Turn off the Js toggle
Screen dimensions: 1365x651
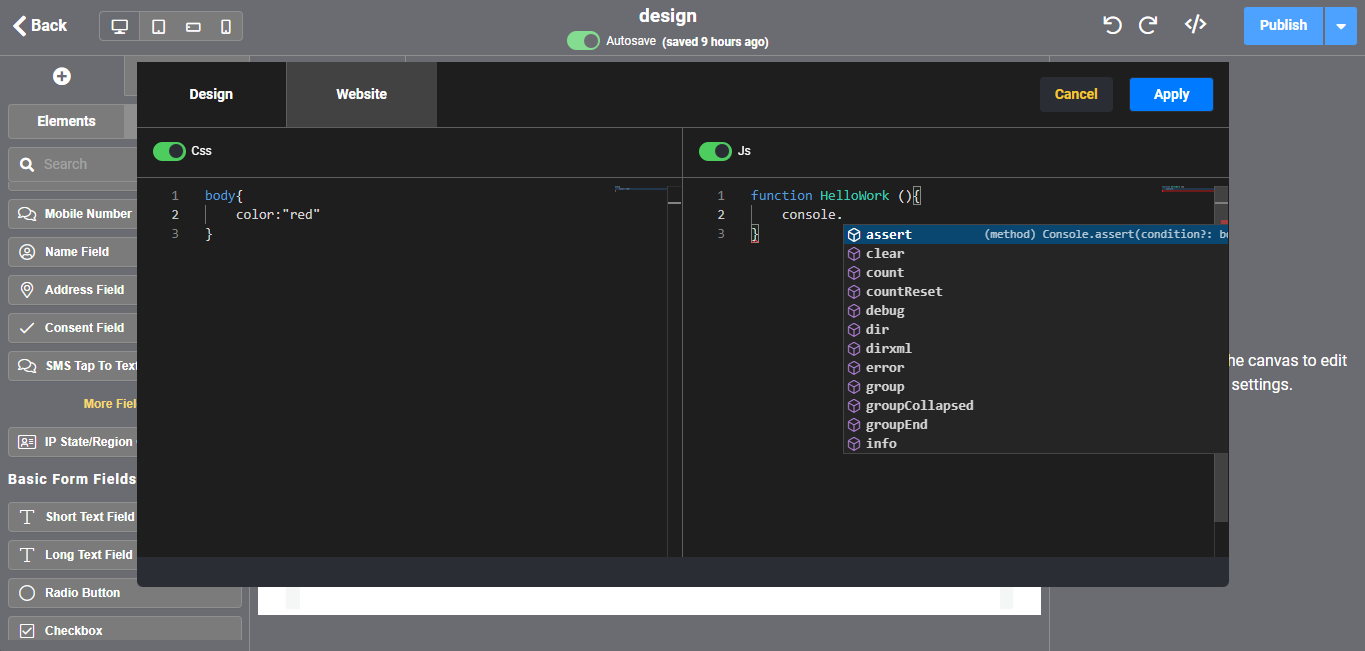(x=715, y=151)
